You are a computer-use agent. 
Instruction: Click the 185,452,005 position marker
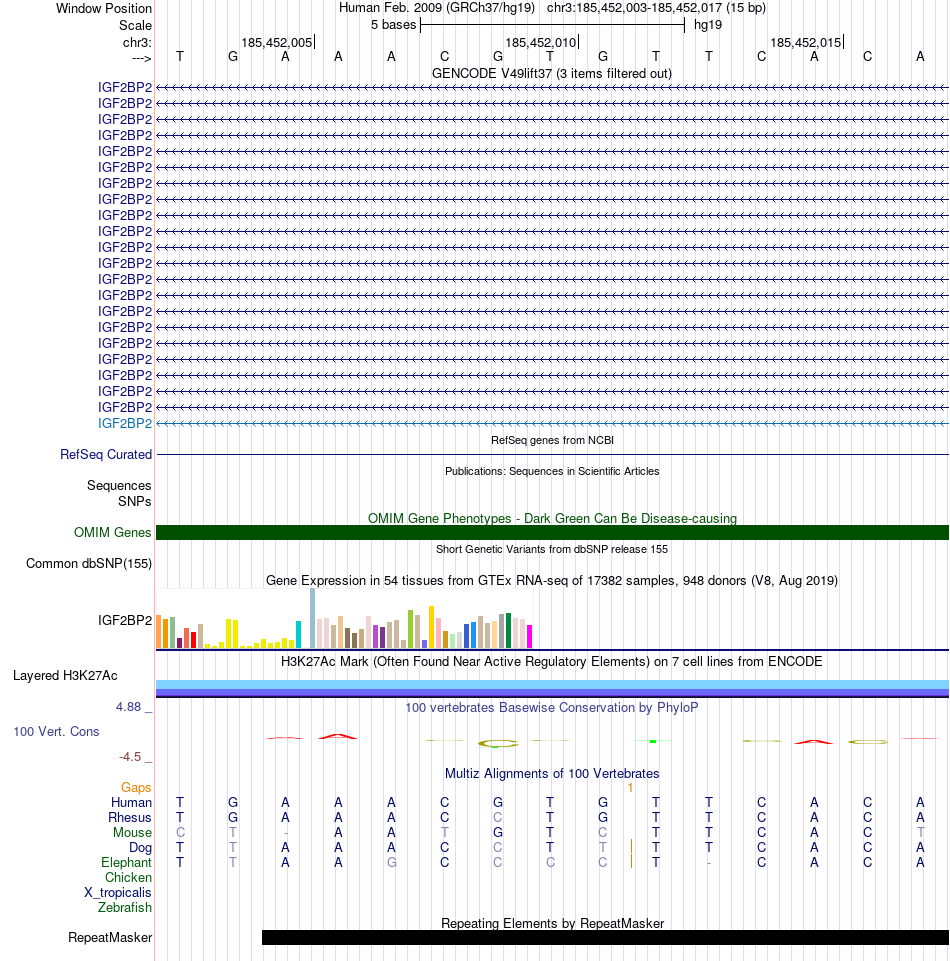coord(277,42)
